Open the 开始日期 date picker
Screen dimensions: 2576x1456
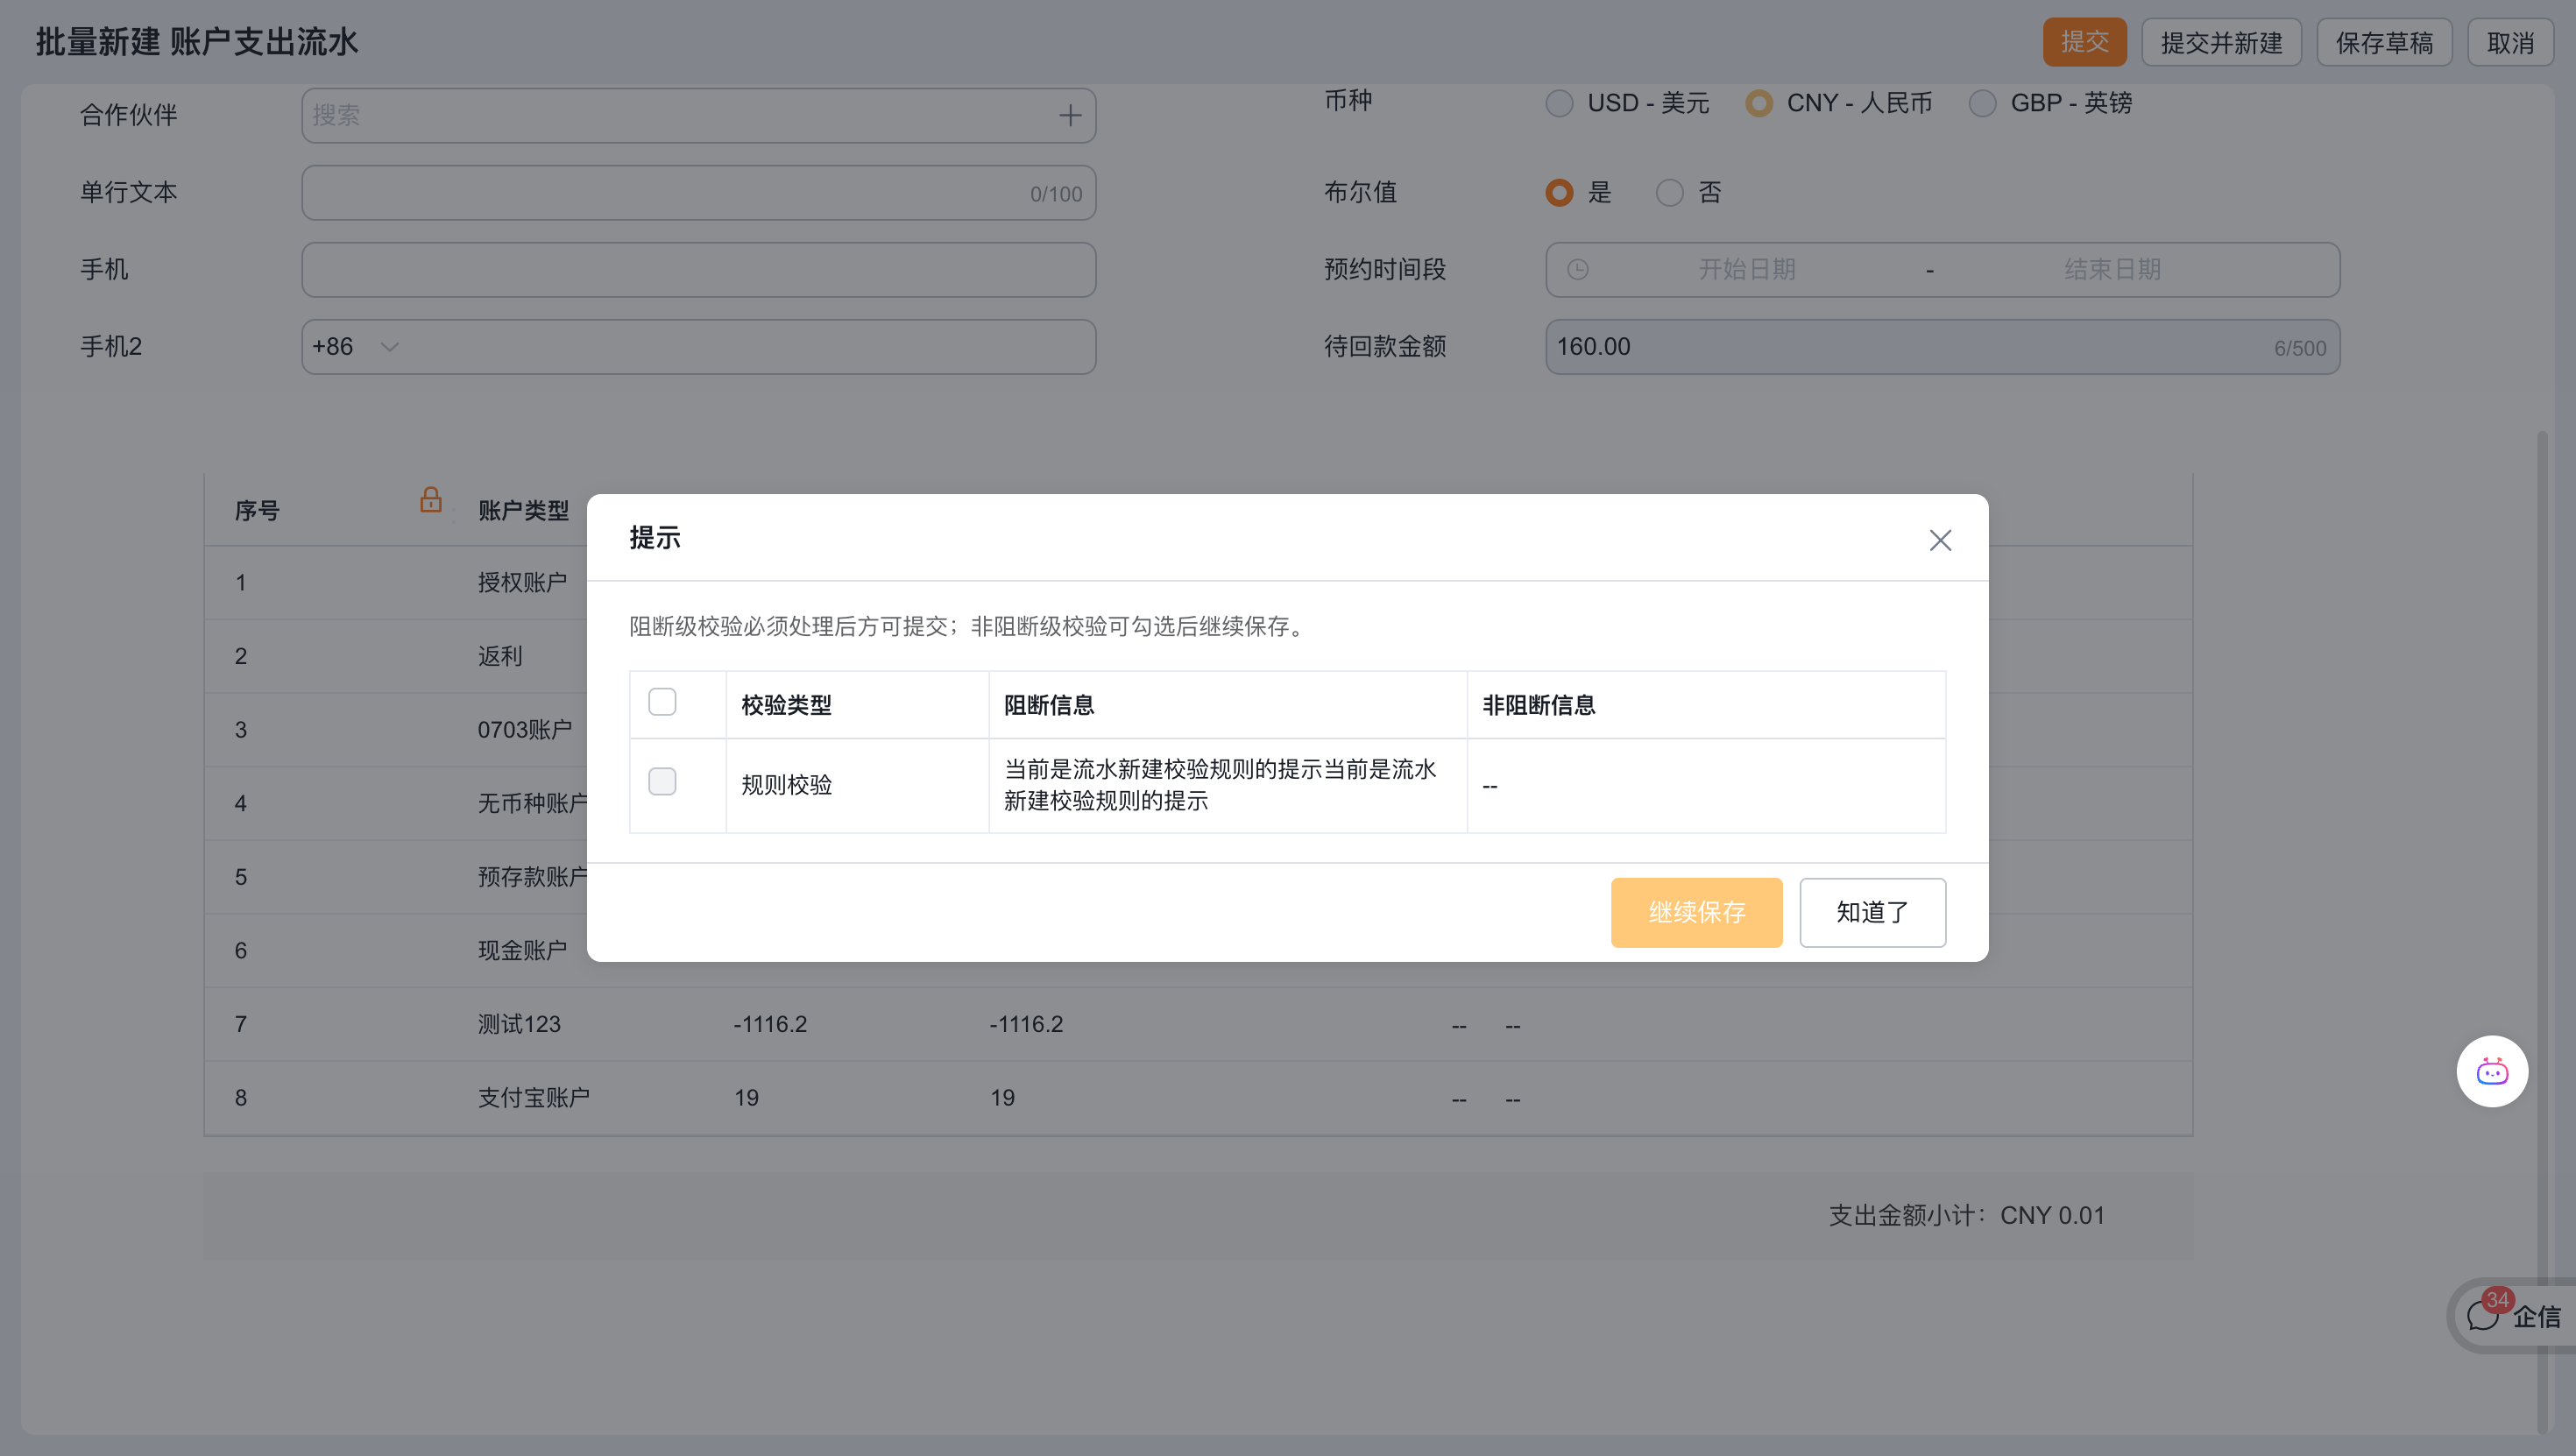coord(1746,270)
